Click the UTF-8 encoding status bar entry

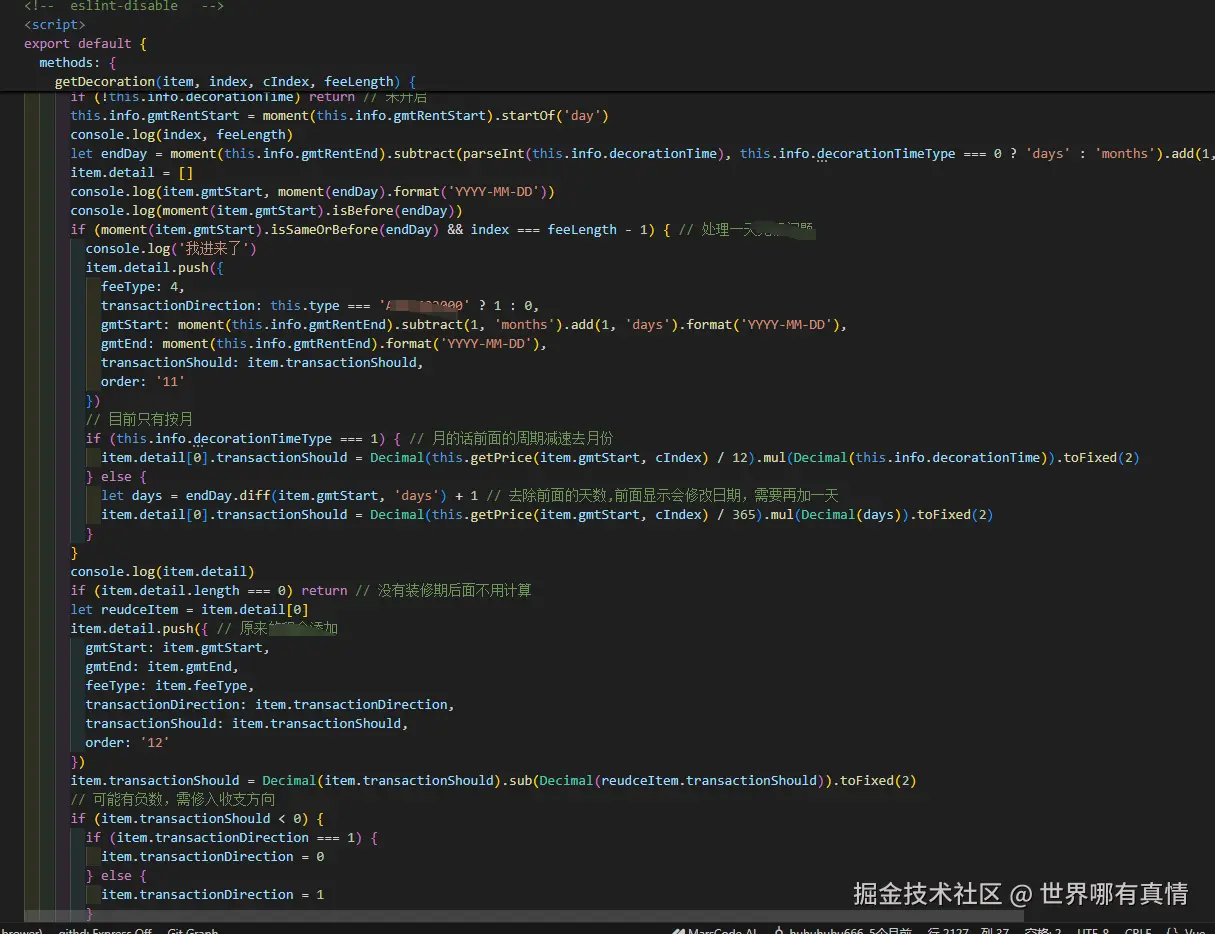[1093, 931]
